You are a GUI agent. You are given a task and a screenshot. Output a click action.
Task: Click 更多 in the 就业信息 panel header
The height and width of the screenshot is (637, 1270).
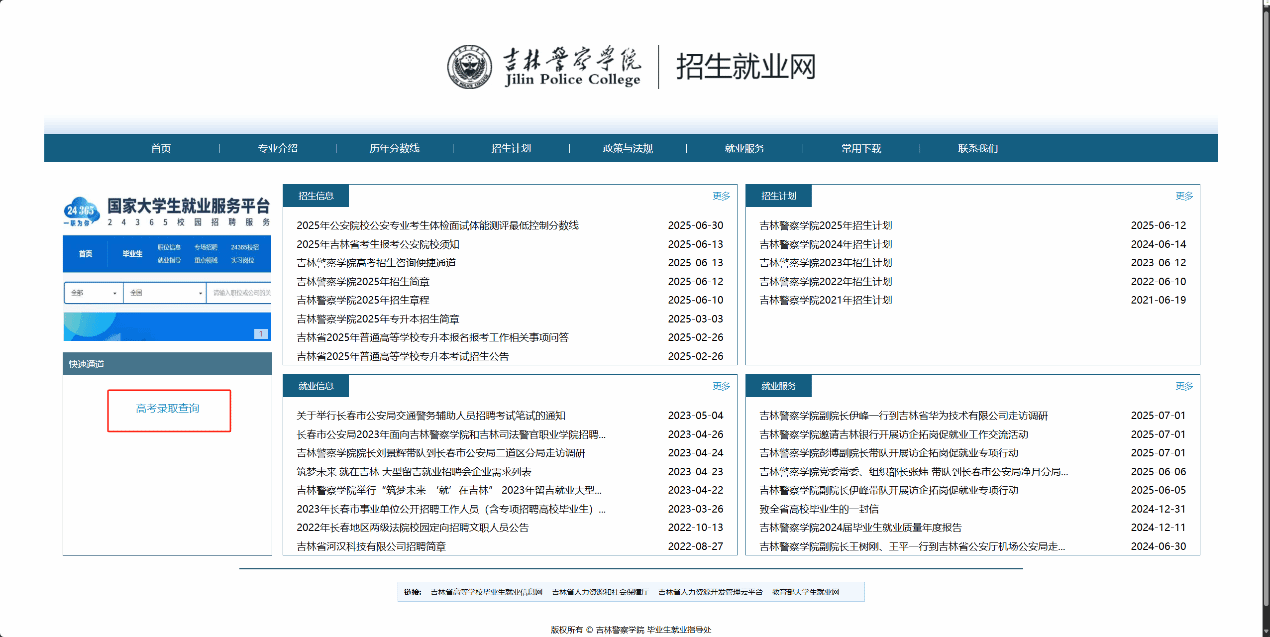click(x=722, y=386)
